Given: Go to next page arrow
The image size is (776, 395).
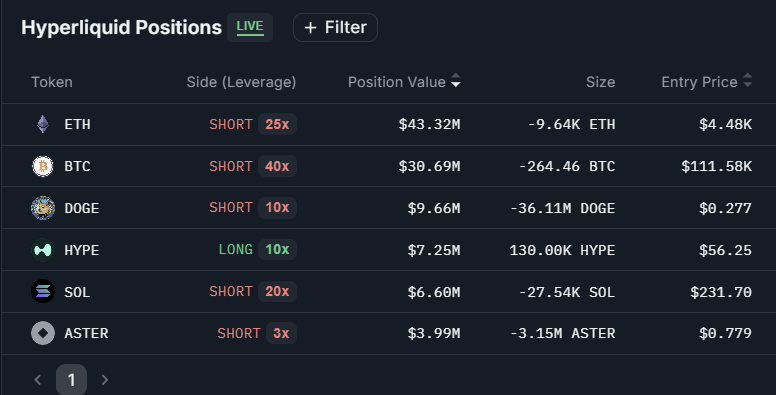Looking at the screenshot, I should (x=105, y=380).
